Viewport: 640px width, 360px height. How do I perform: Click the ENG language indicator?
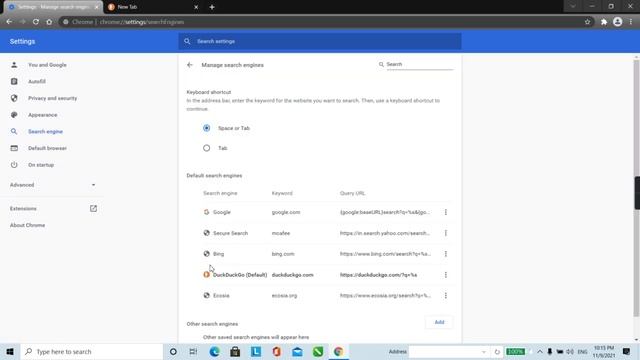[582, 352]
